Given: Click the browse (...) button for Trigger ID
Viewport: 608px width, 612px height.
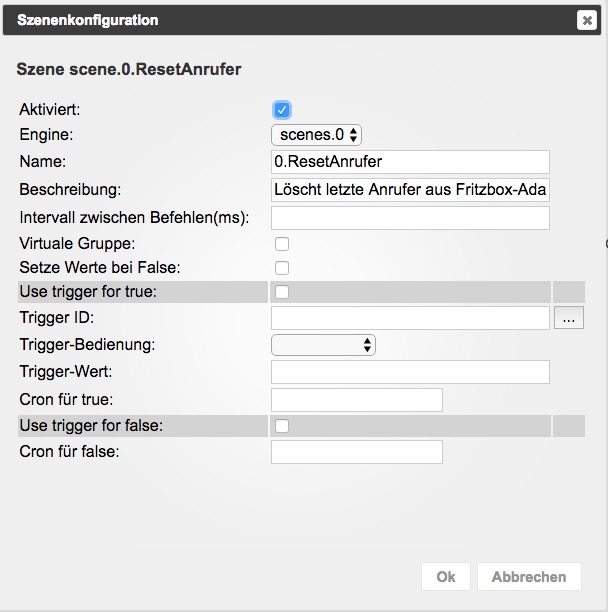Looking at the screenshot, I should (569, 318).
